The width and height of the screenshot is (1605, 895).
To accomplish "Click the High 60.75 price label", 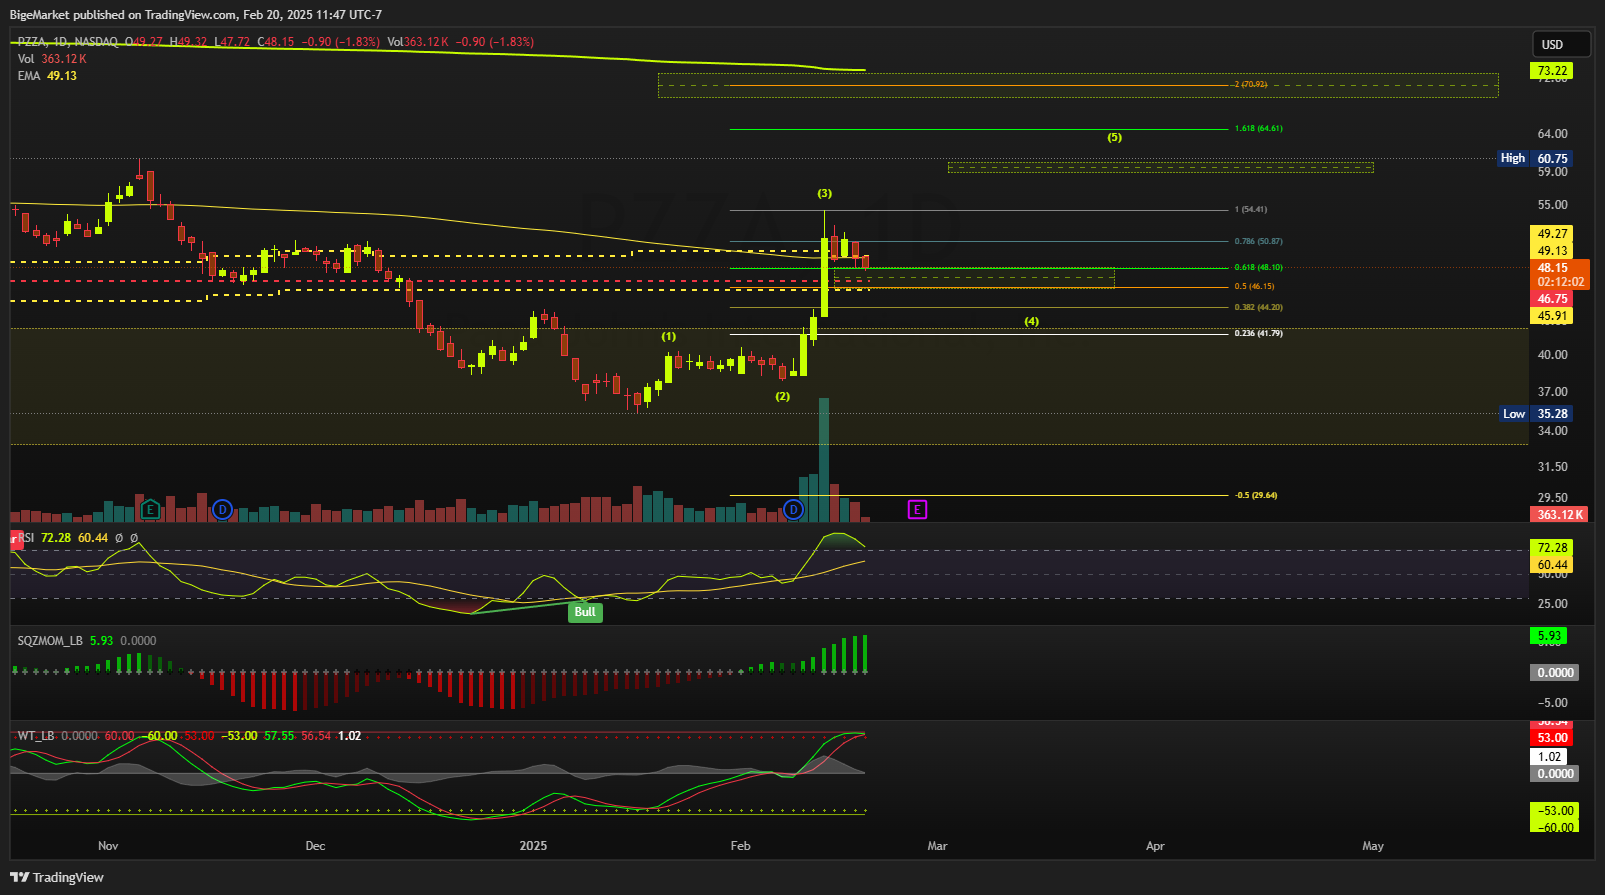I will click(x=1535, y=158).
